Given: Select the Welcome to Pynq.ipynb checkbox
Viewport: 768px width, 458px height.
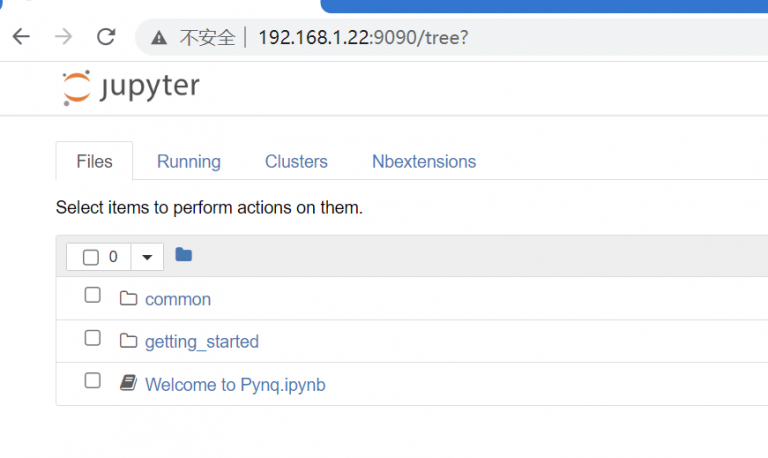Looking at the screenshot, I should 92,381.
